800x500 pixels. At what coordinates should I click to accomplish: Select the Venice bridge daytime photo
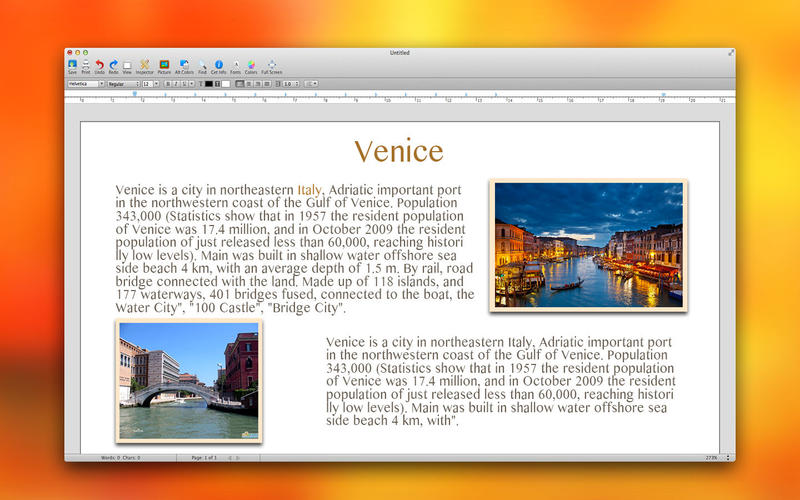pos(189,381)
